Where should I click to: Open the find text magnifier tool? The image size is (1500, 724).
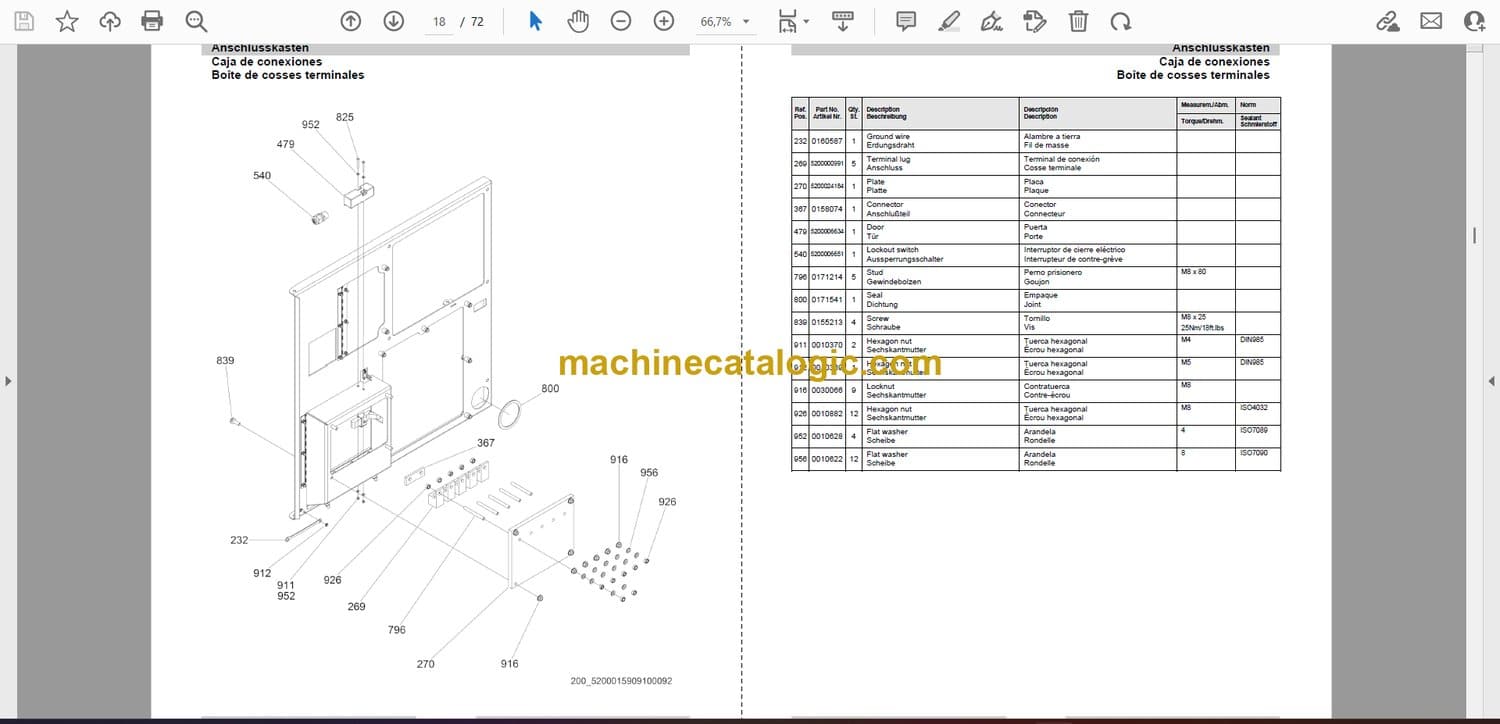196,21
